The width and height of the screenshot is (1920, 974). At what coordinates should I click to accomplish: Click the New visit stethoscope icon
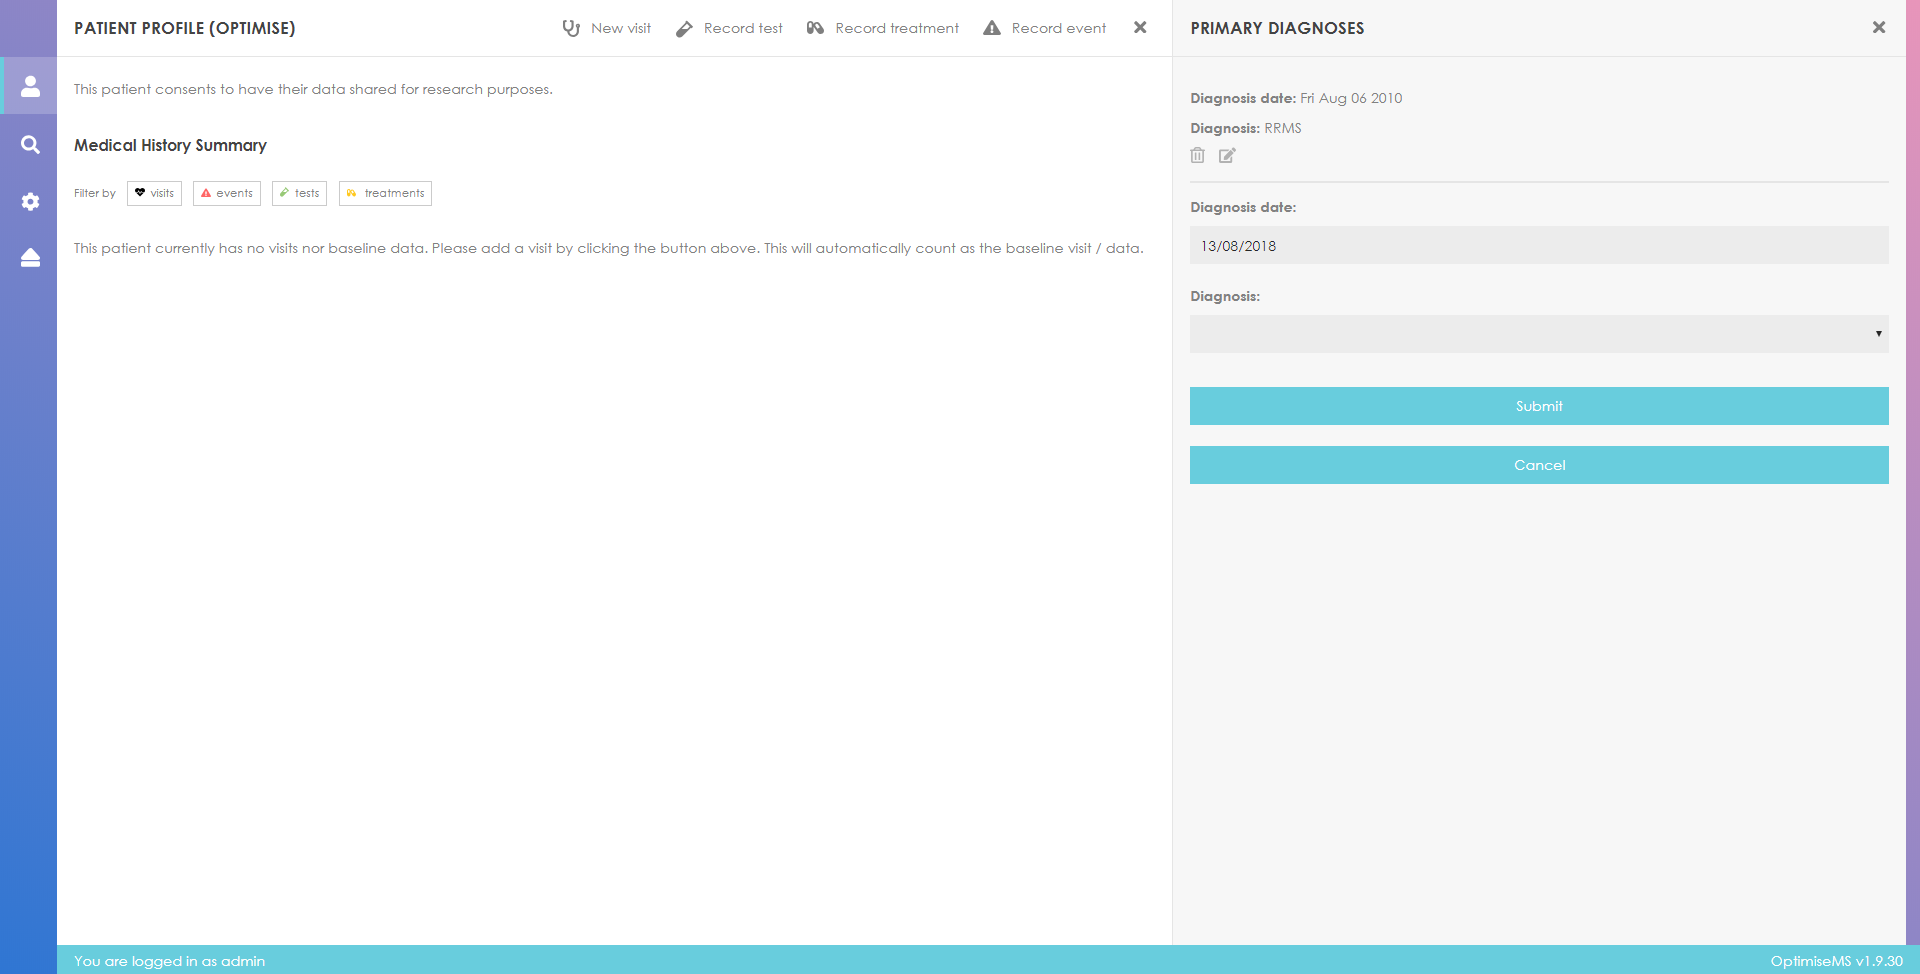point(571,28)
